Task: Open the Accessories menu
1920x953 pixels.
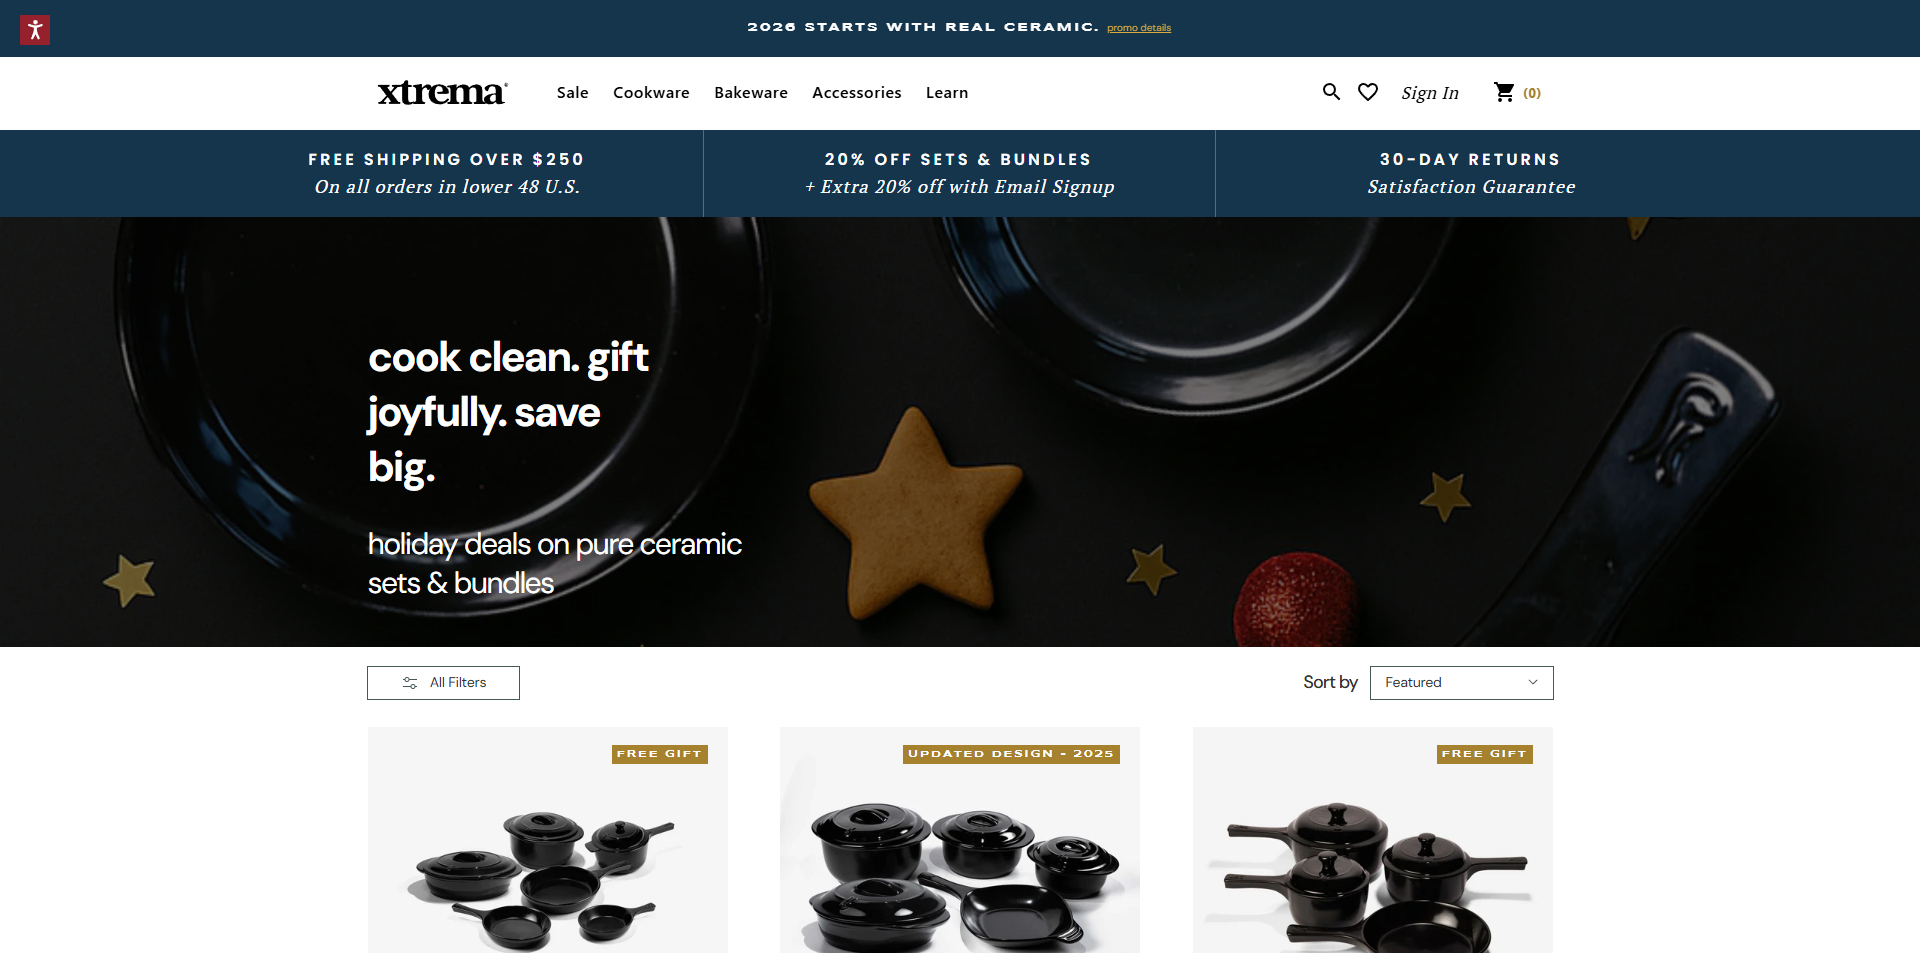Action: [857, 93]
